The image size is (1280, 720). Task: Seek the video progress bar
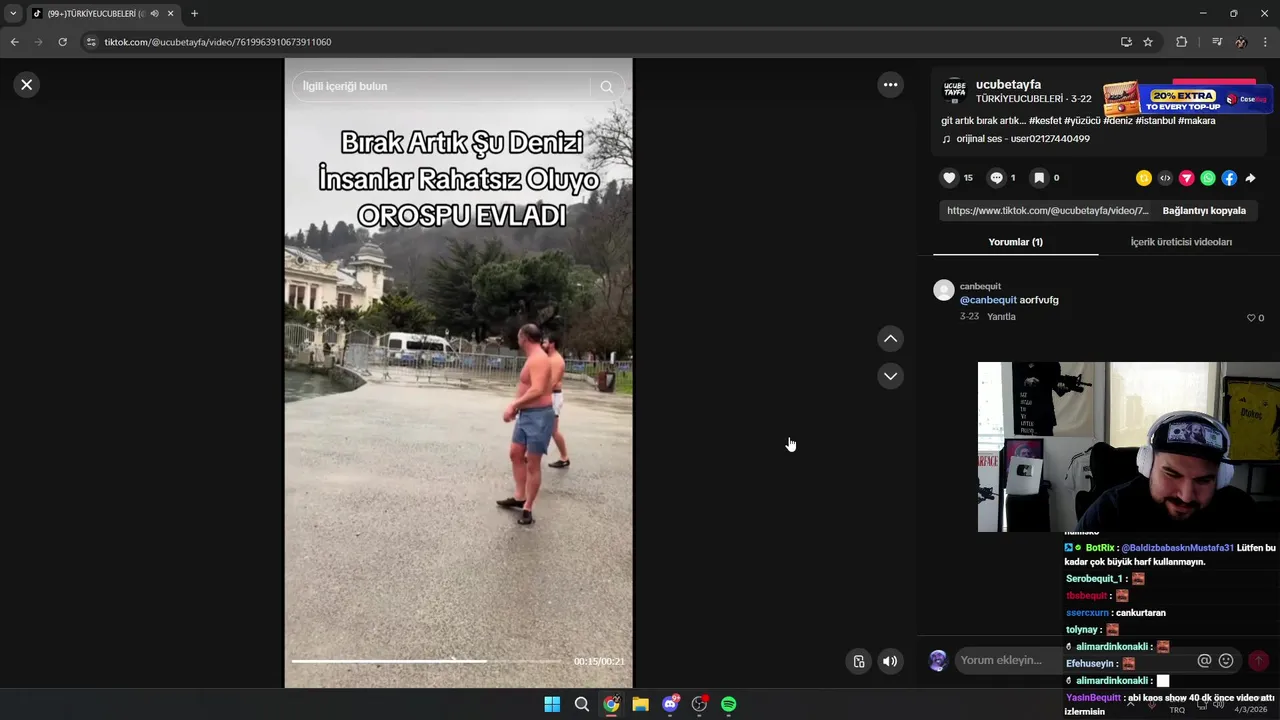point(428,661)
